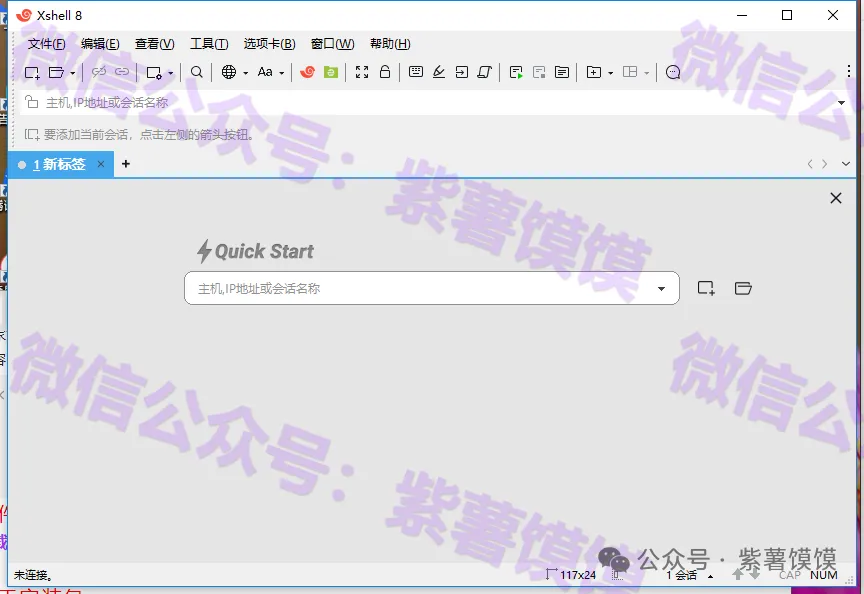Screen dimensions: 864x594
Task: Click the Quick Start host input field
Action: pyautogui.click(x=420, y=288)
